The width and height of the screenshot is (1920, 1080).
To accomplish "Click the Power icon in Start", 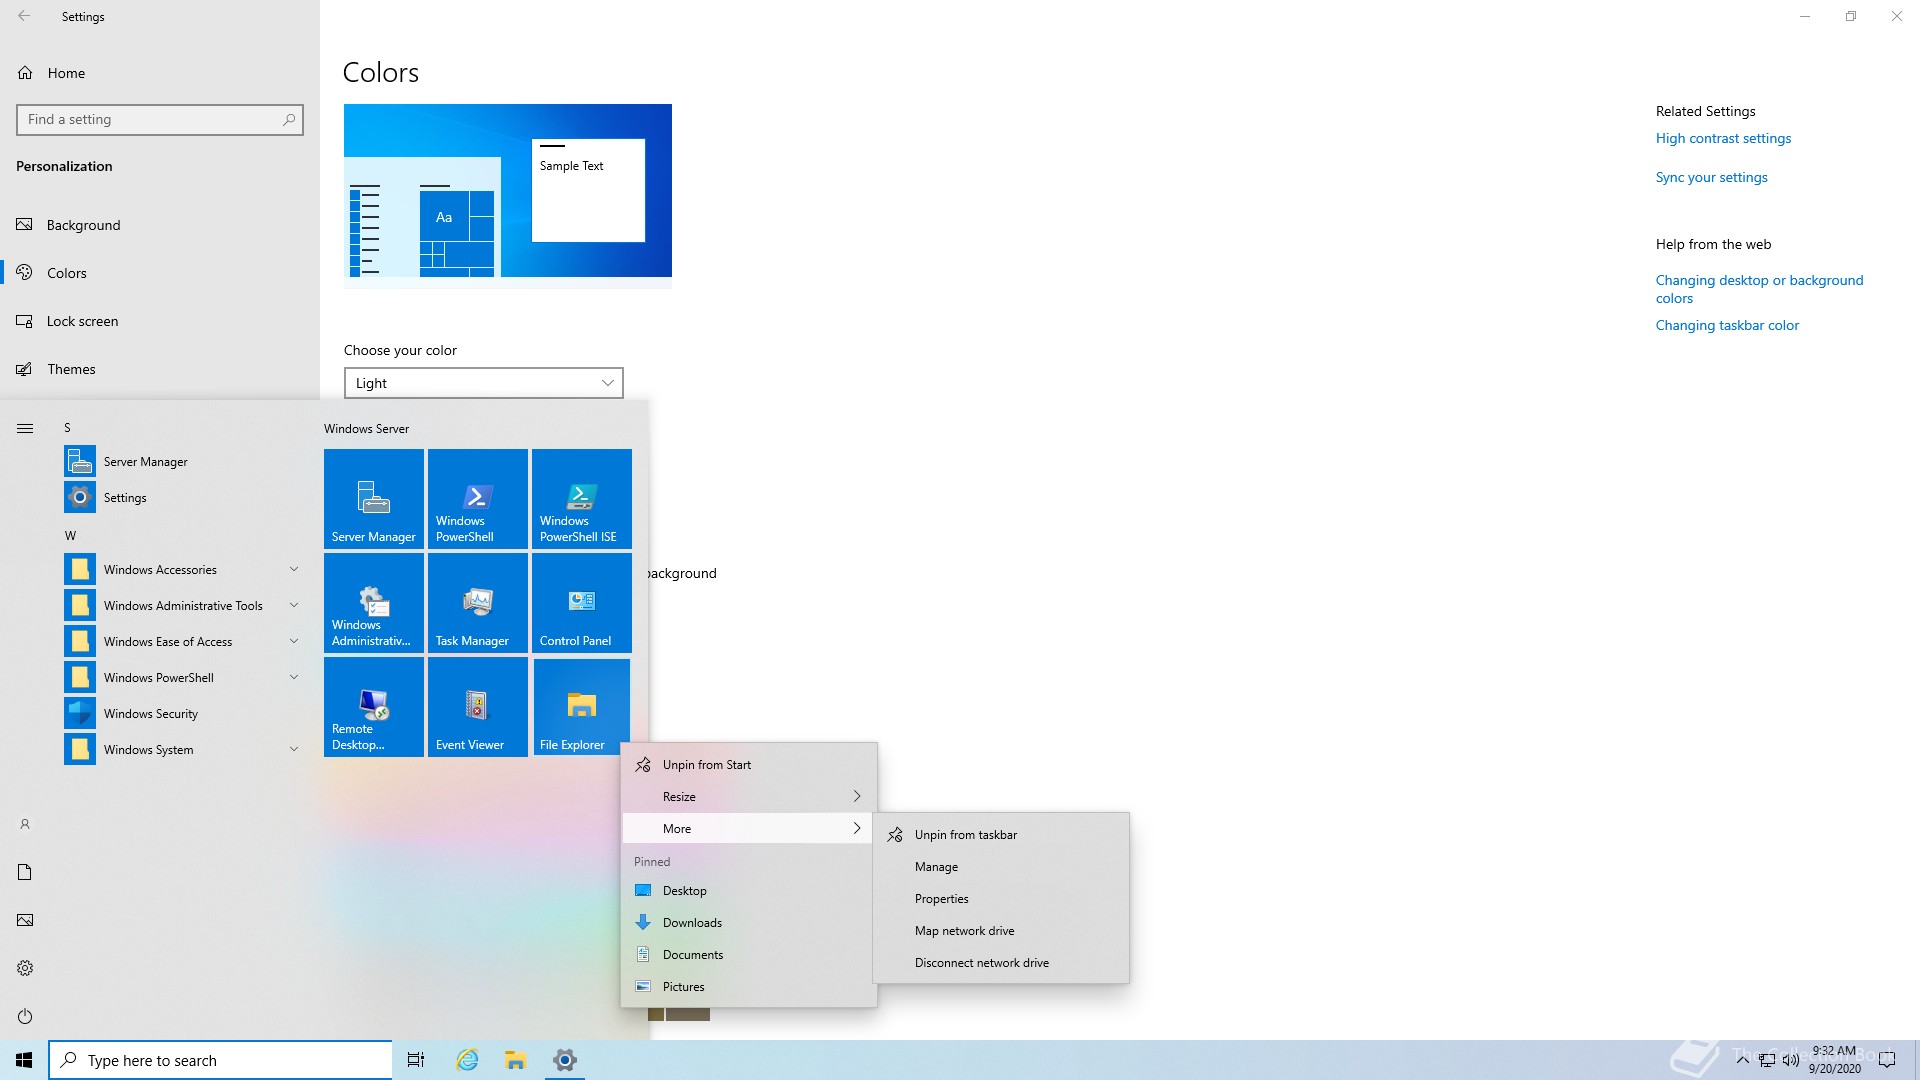I will 25,1016.
